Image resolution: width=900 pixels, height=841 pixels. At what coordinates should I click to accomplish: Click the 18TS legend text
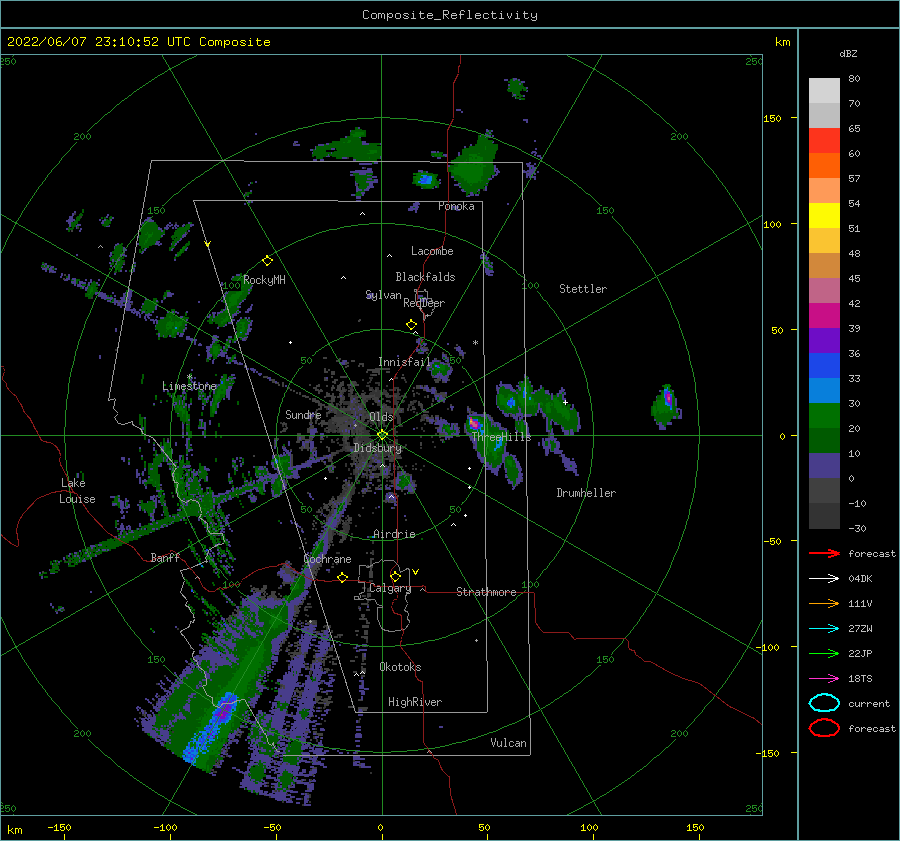tap(860, 679)
